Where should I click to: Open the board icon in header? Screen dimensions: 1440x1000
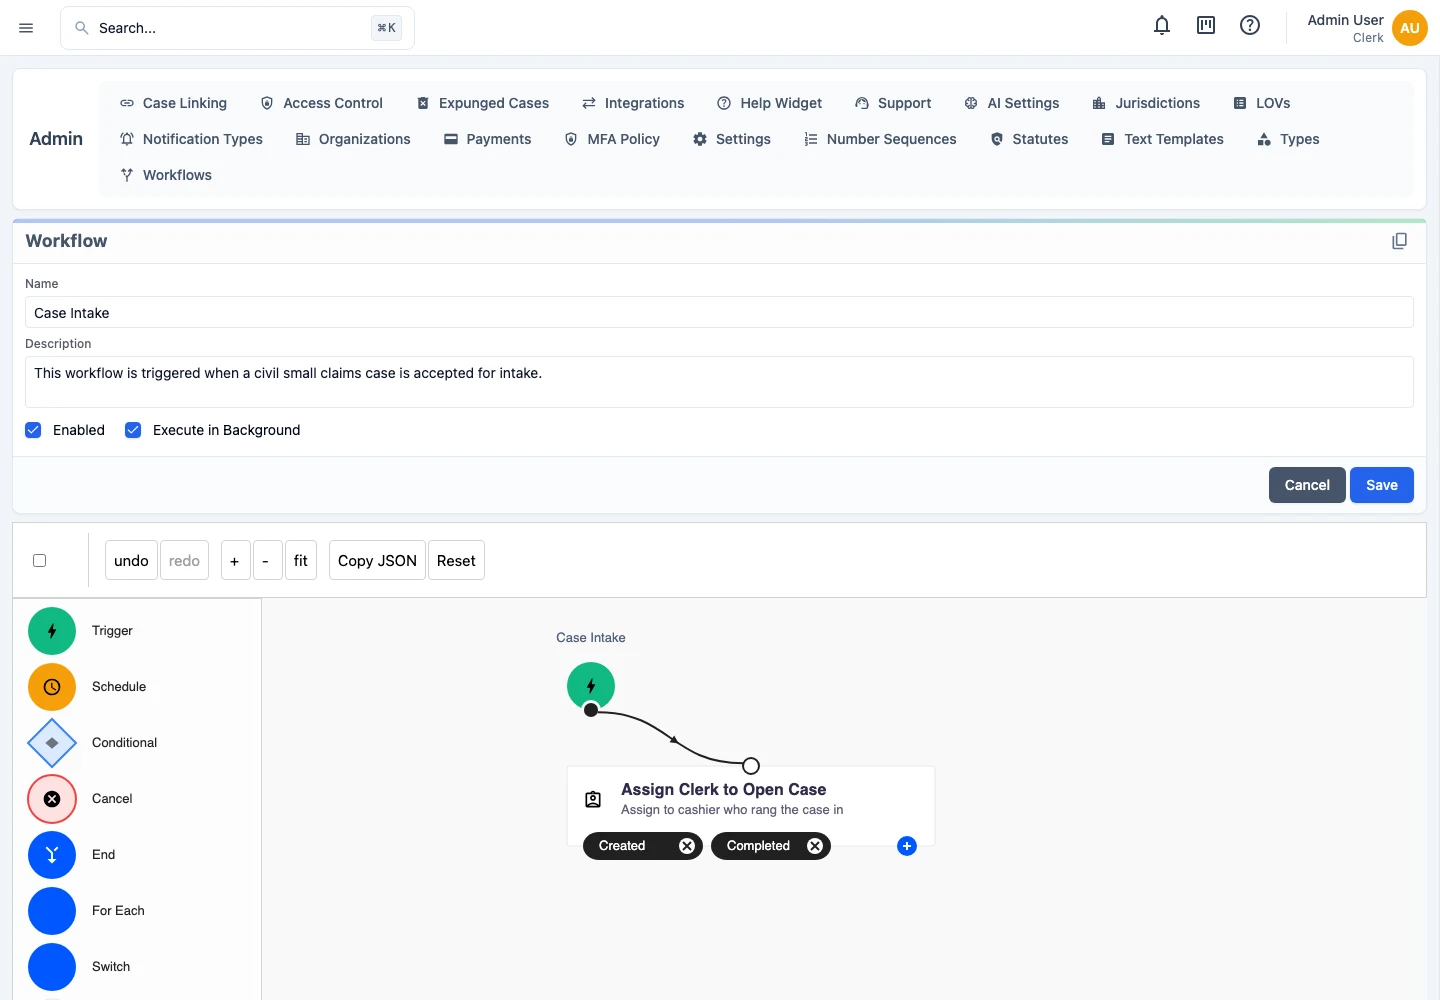pos(1206,26)
